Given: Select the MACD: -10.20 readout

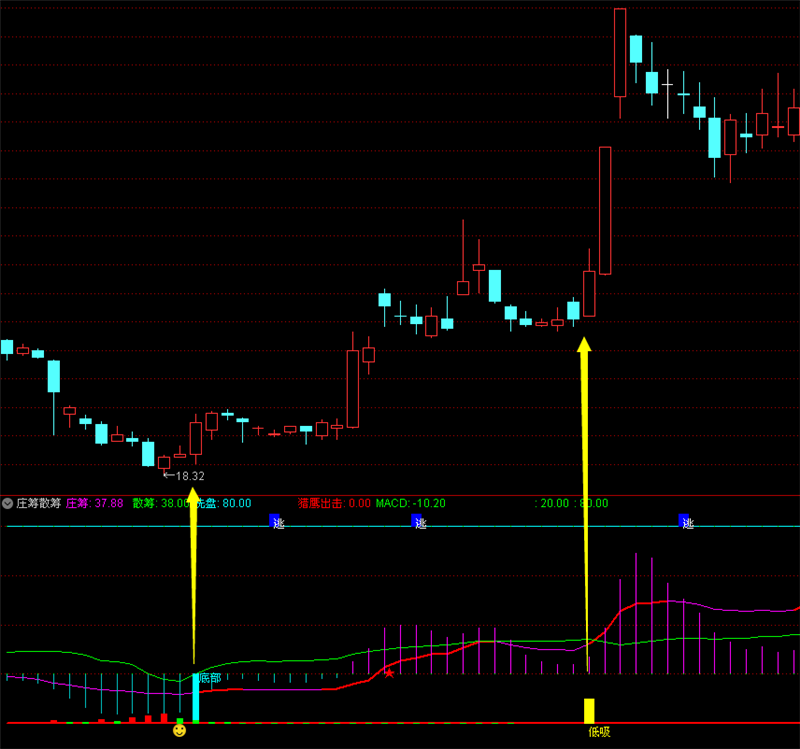Looking at the screenshot, I should [x=411, y=504].
